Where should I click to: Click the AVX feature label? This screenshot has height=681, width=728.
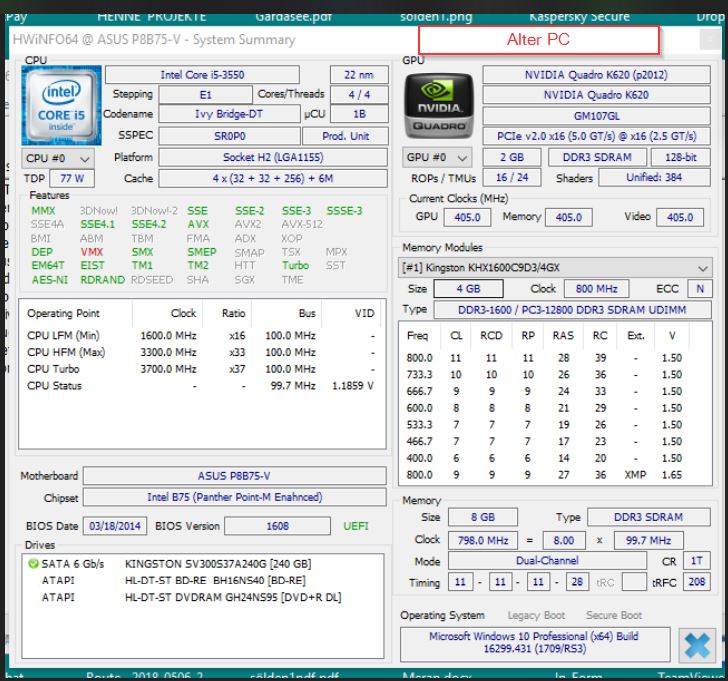(198, 224)
